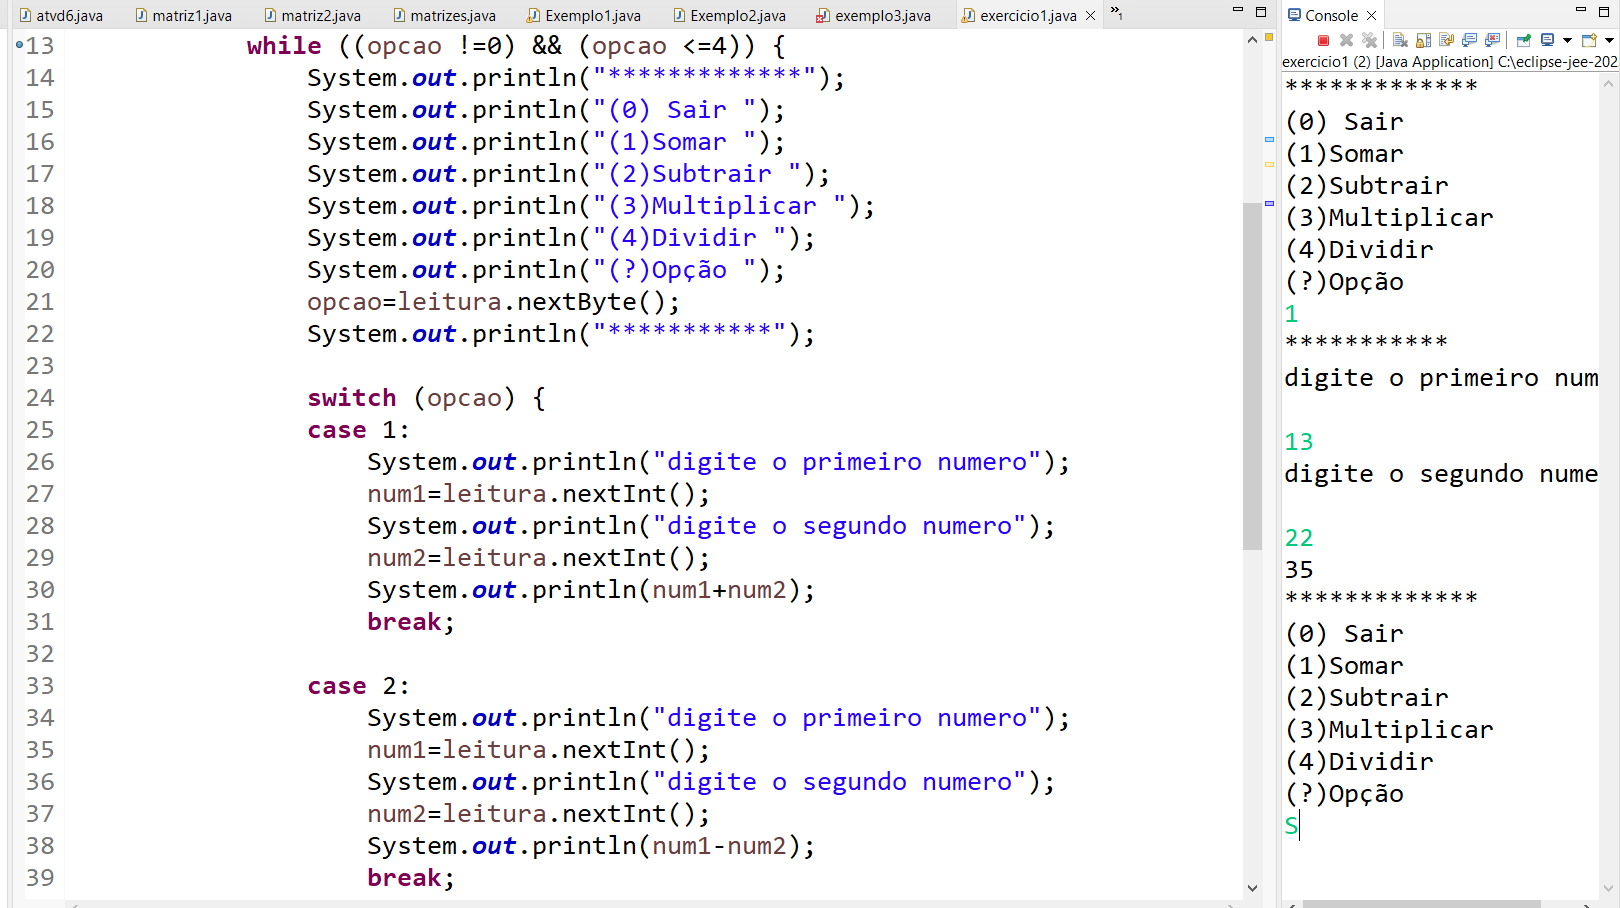Click the 'switch' keyword on line 24
This screenshot has width=1620, height=908.
(352, 398)
